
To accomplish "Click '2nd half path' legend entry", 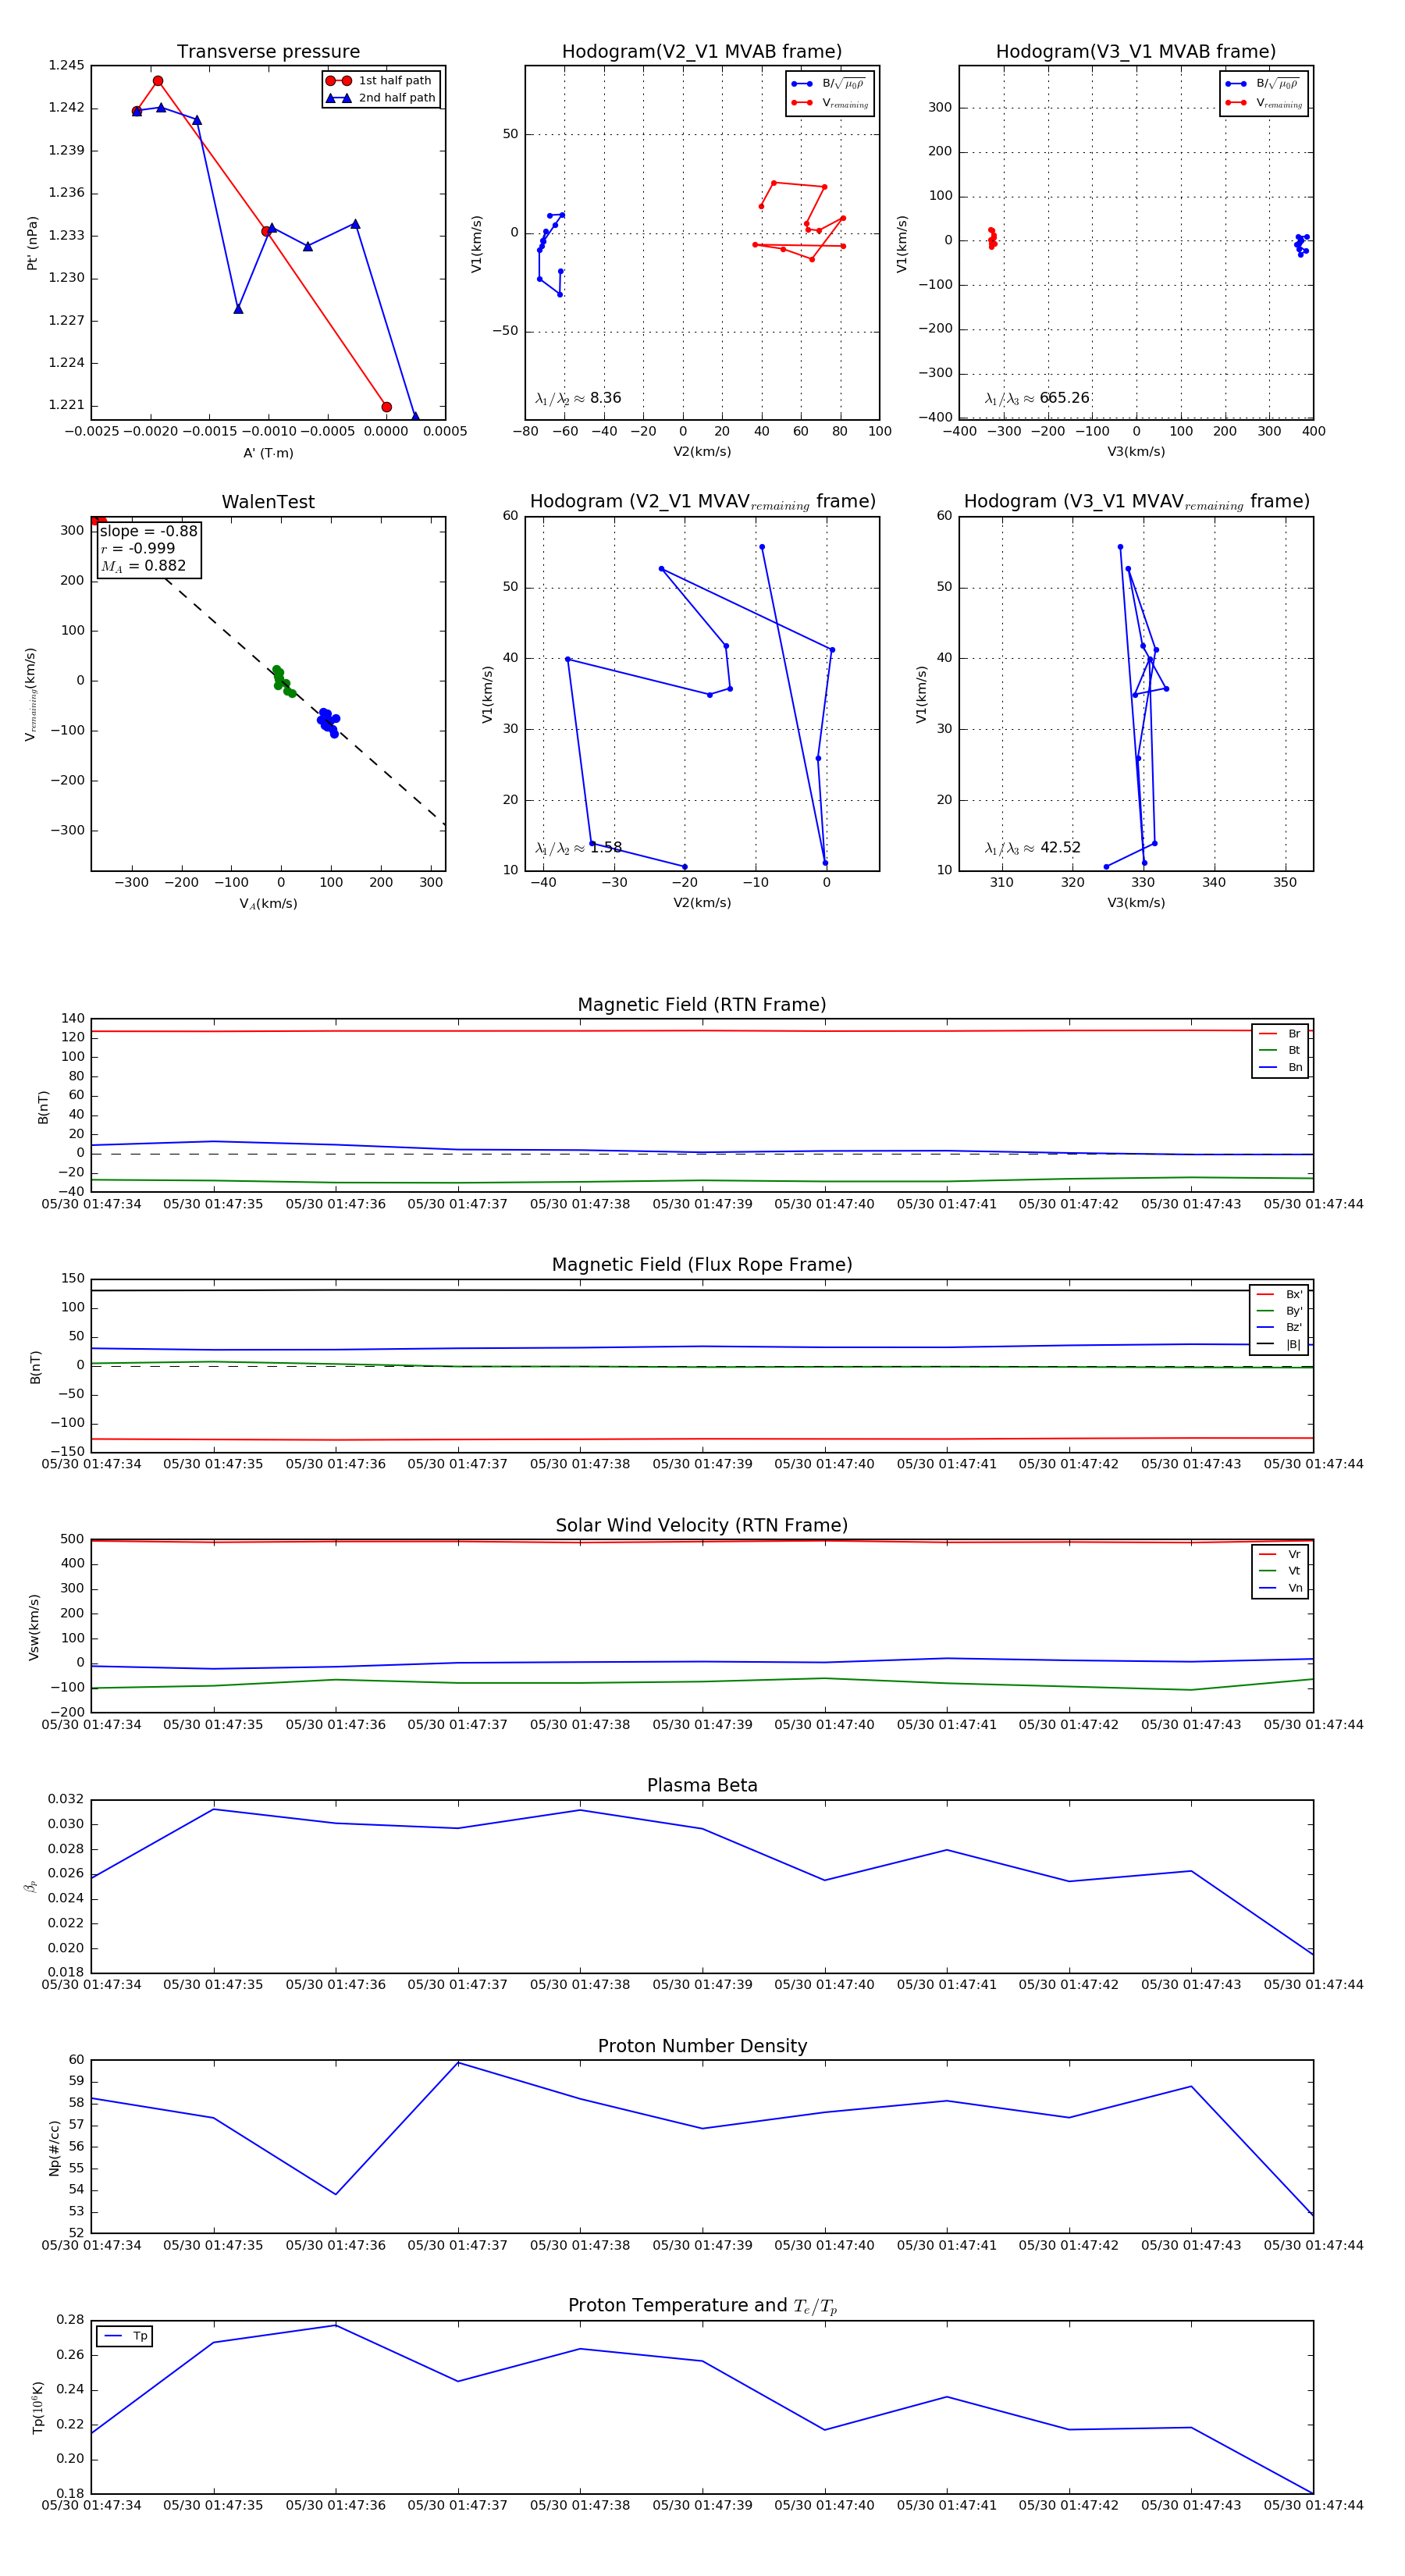I will 381,98.
